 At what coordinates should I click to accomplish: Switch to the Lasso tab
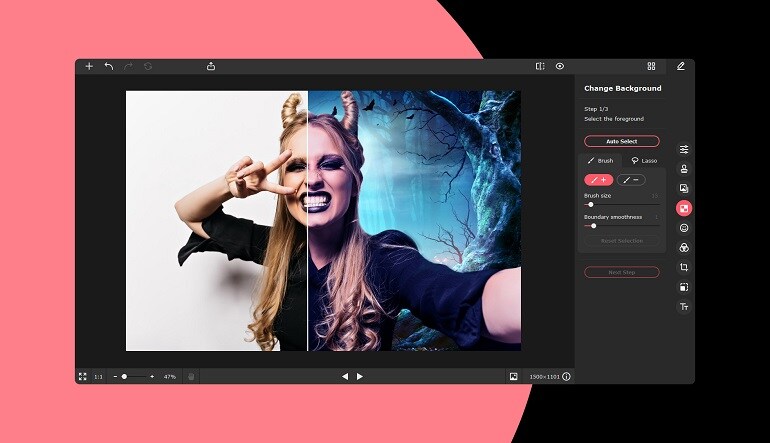point(644,161)
